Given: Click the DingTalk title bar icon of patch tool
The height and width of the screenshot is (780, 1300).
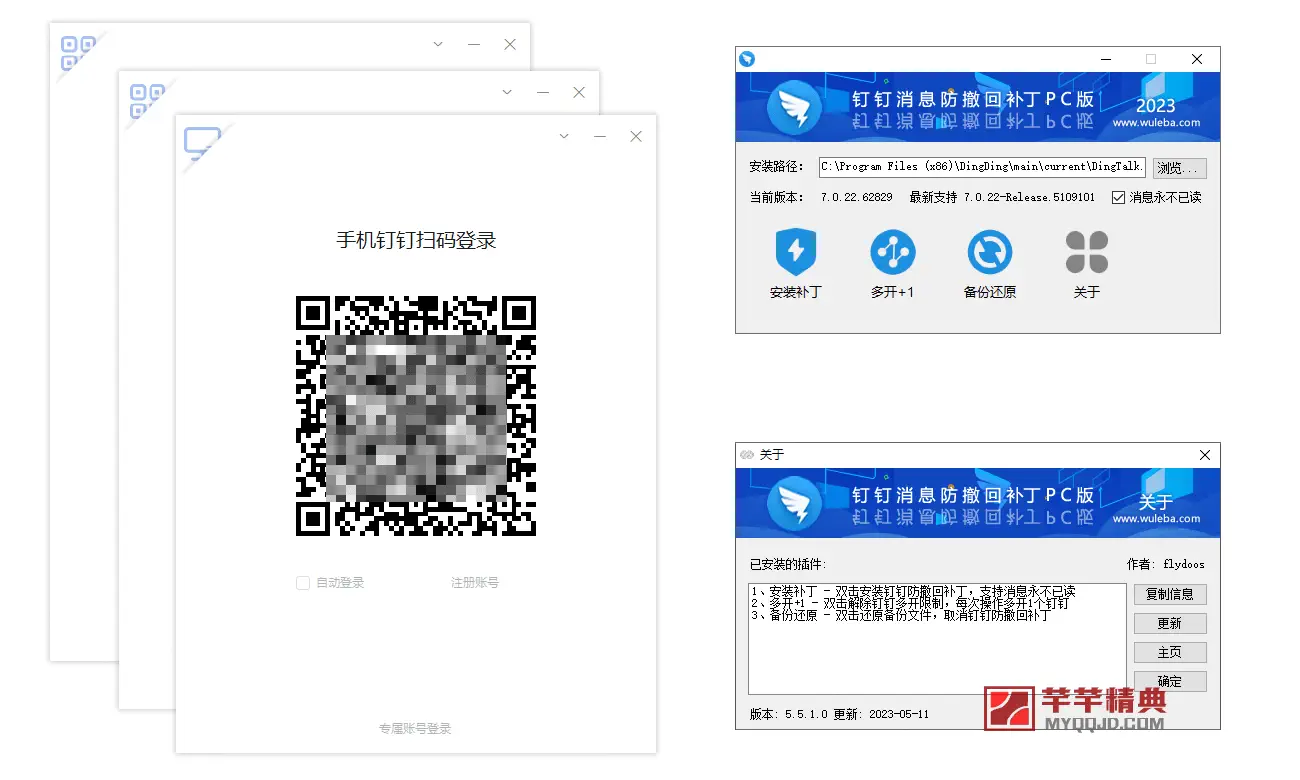Looking at the screenshot, I should (746, 59).
